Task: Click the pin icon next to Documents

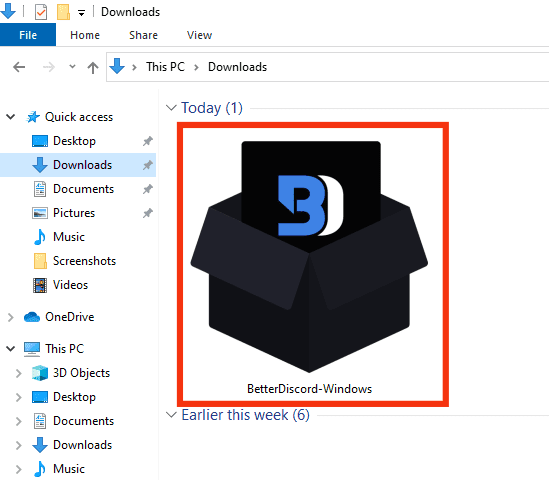Action: [147, 189]
